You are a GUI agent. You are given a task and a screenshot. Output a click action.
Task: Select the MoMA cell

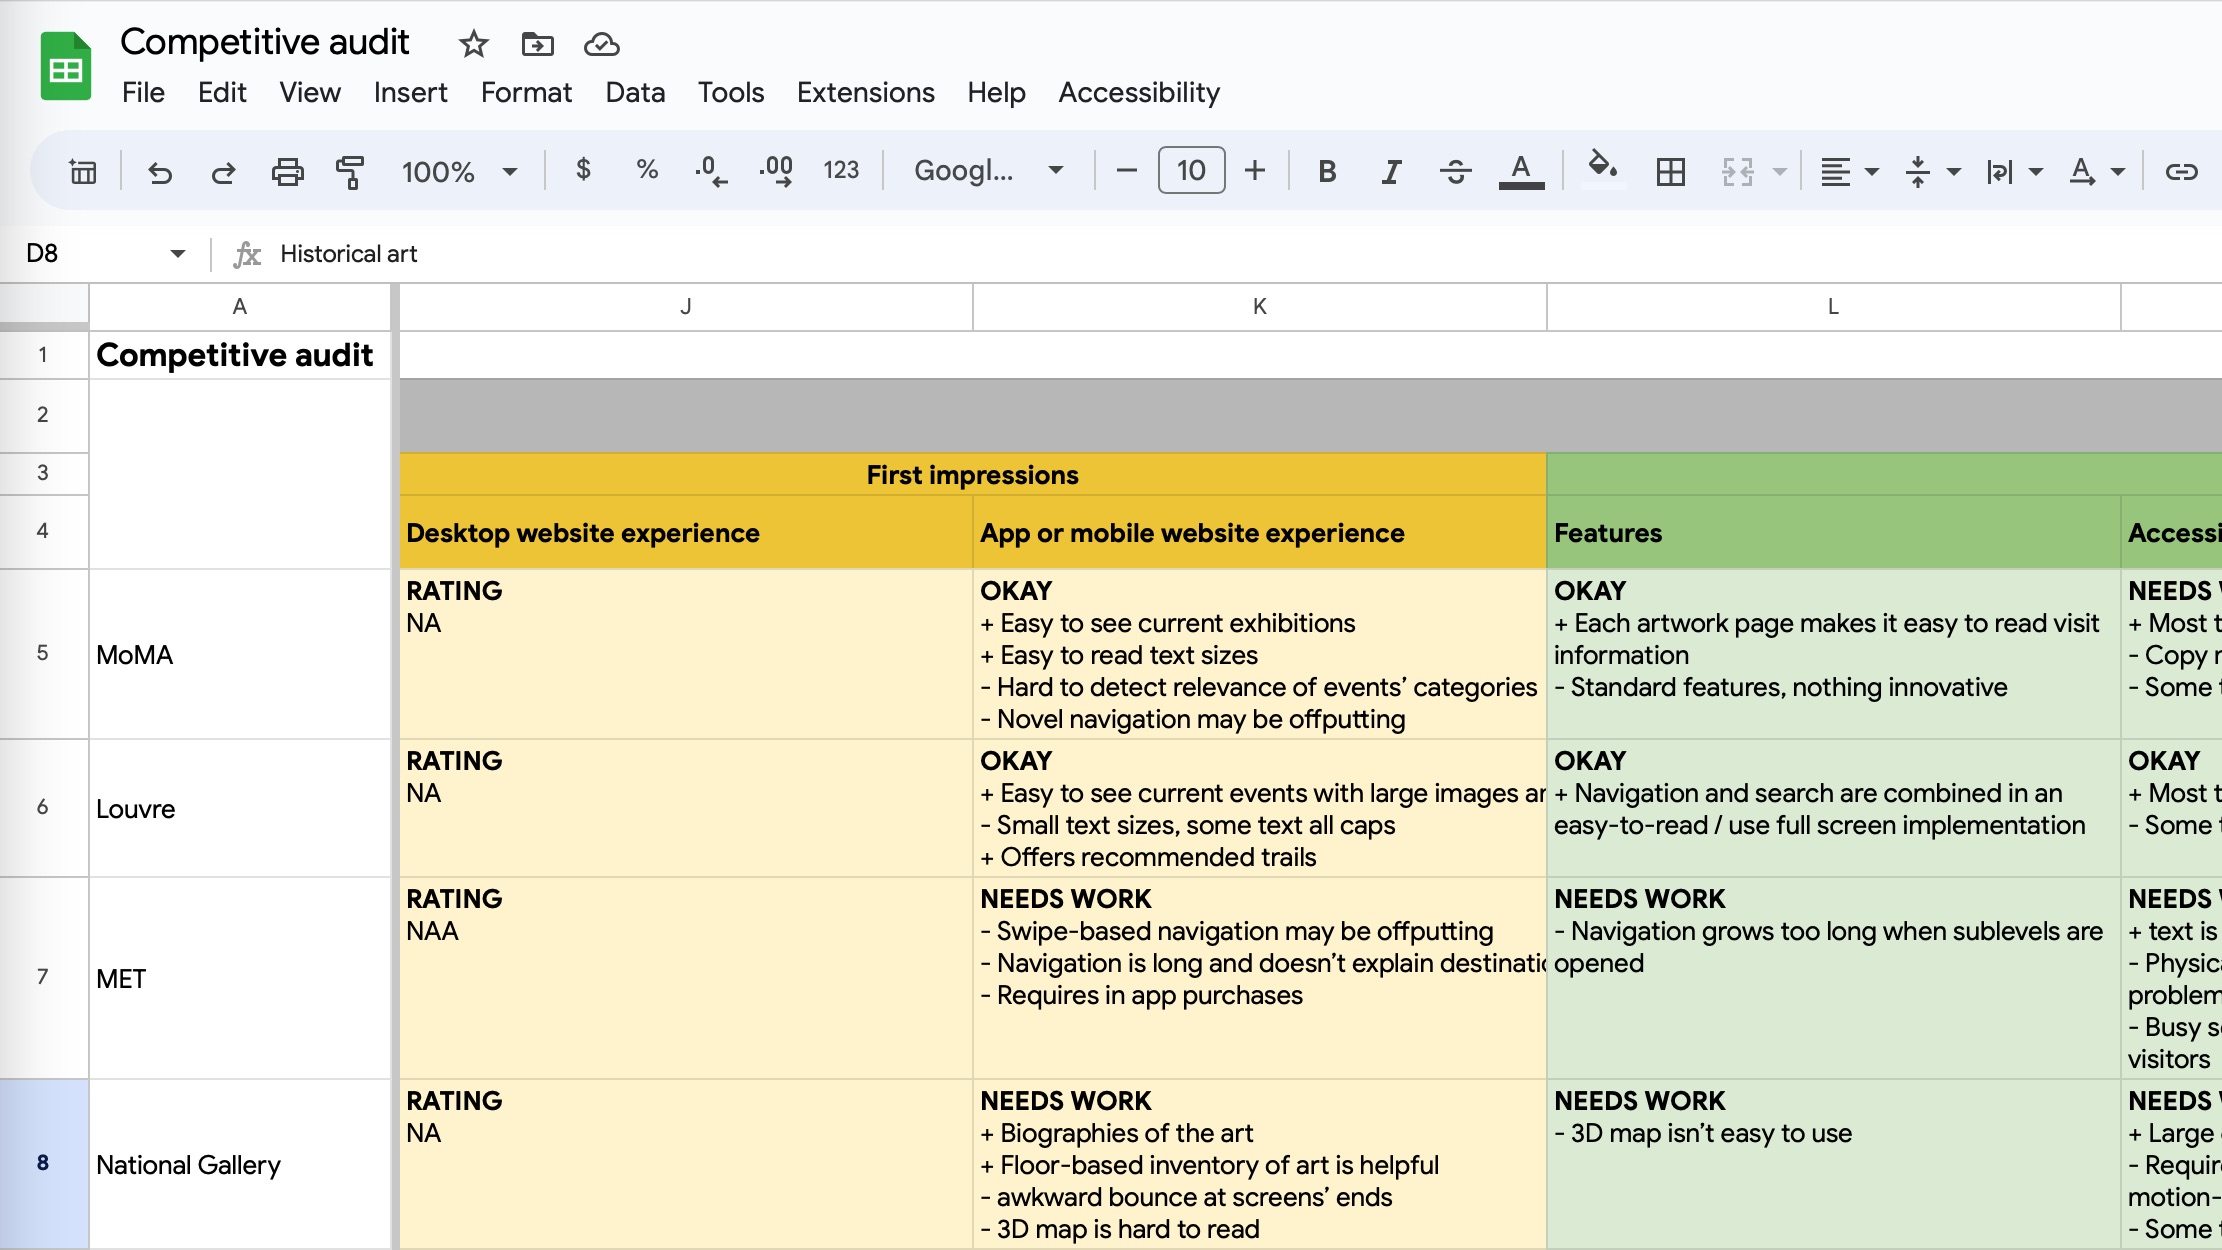[240, 654]
